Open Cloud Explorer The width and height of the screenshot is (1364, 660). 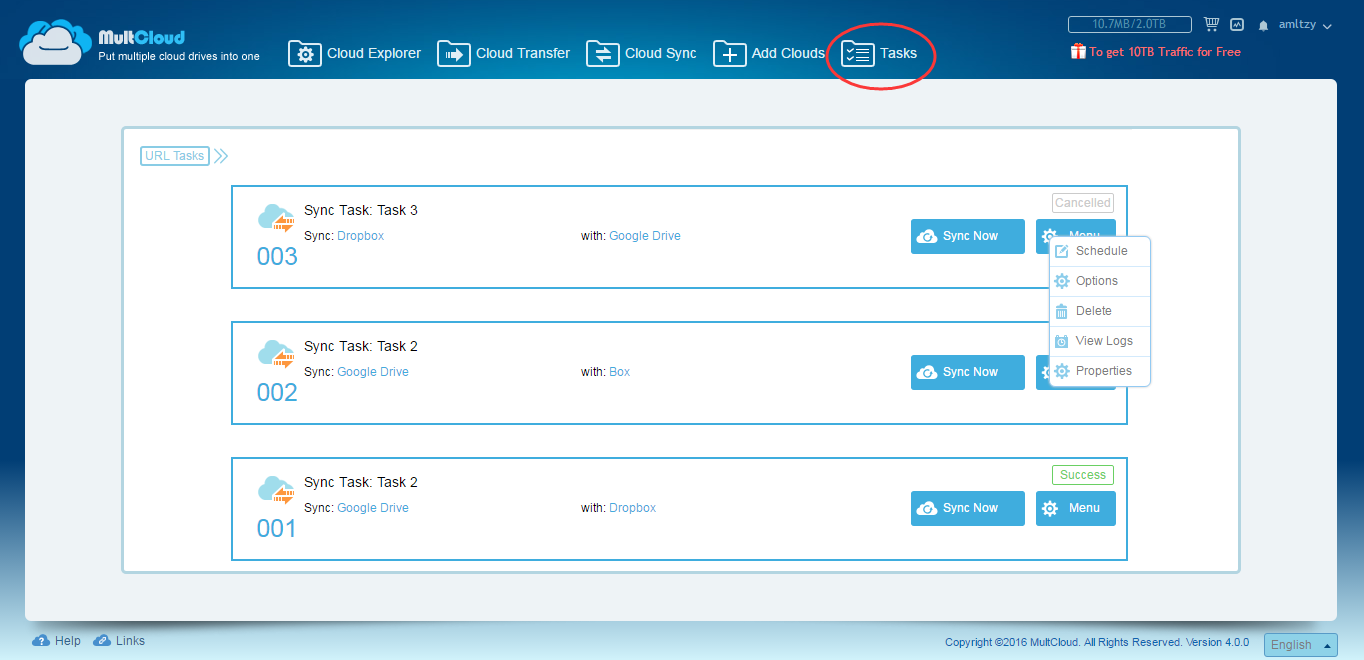click(x=355, y=54)
